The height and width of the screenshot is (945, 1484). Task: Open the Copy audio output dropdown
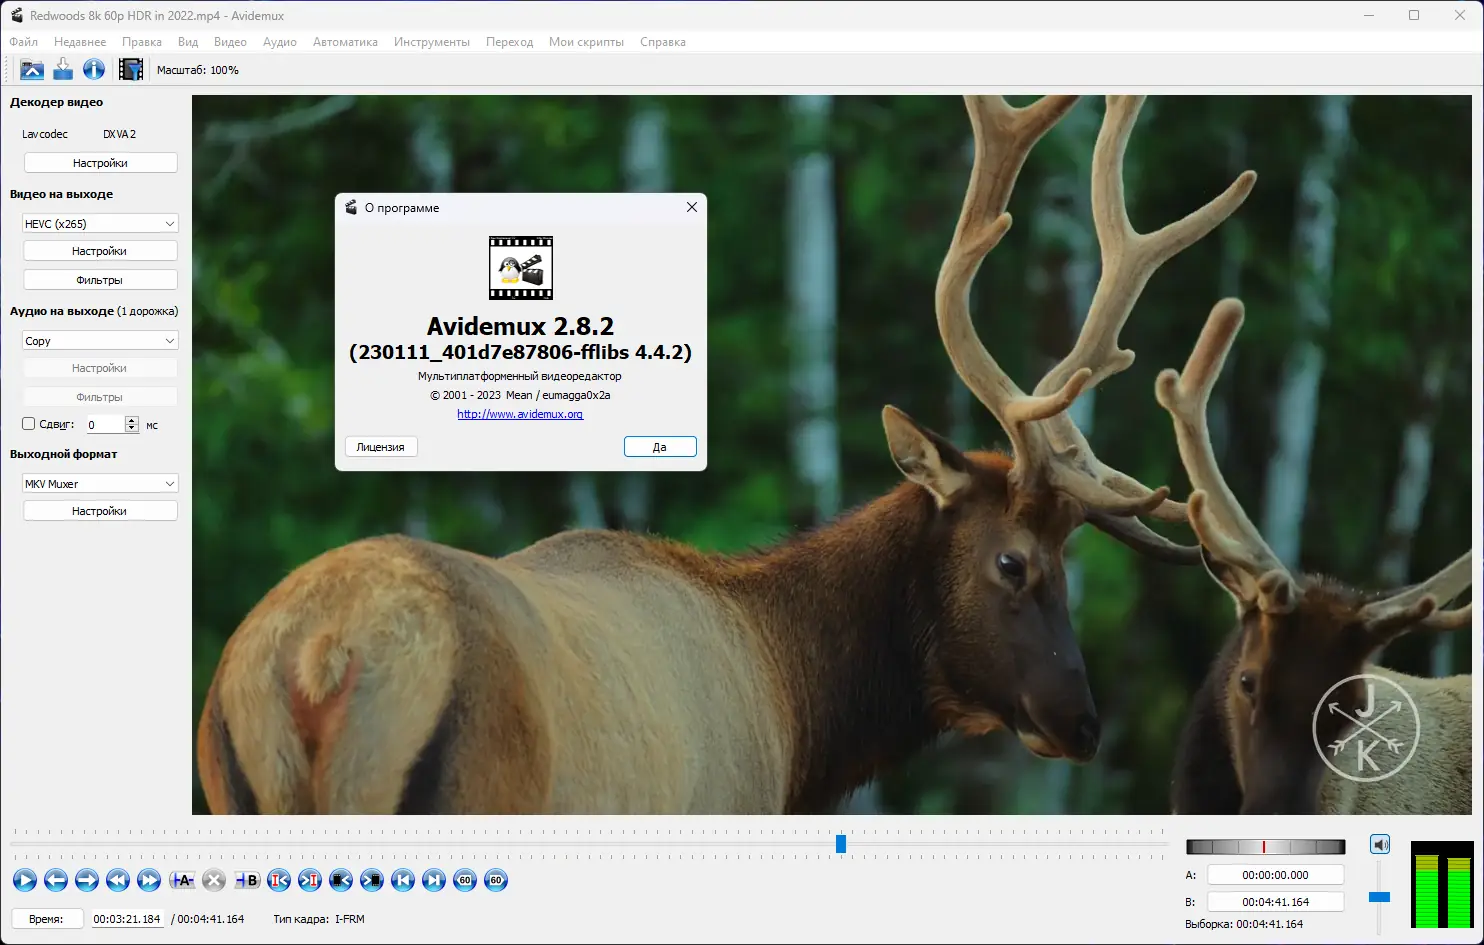click(100, 341)
